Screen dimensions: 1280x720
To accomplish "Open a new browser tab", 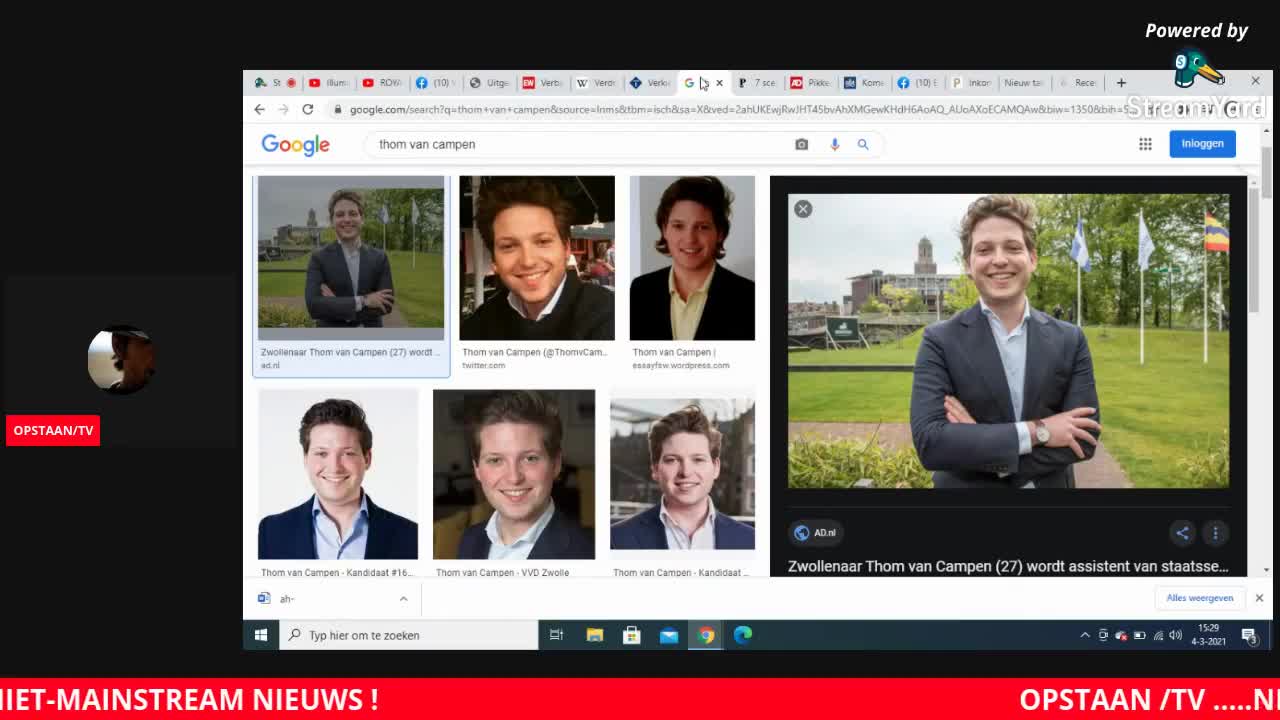I will point(1121,83).
